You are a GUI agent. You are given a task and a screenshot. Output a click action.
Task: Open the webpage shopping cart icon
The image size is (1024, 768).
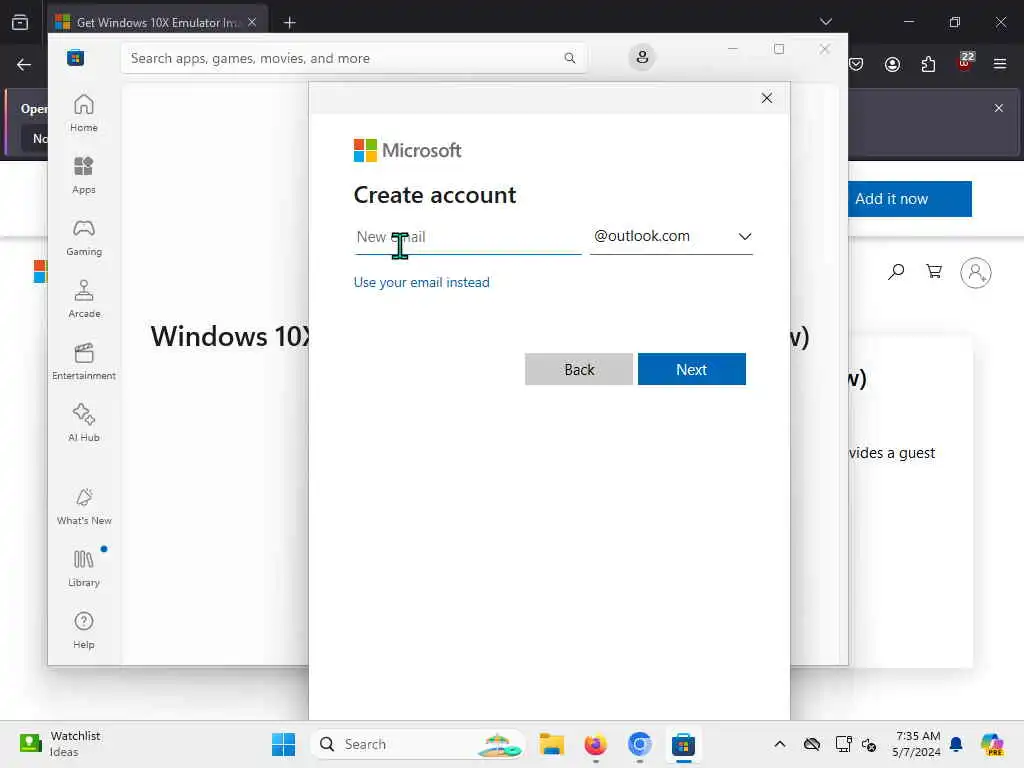click(x=935, y=271)
